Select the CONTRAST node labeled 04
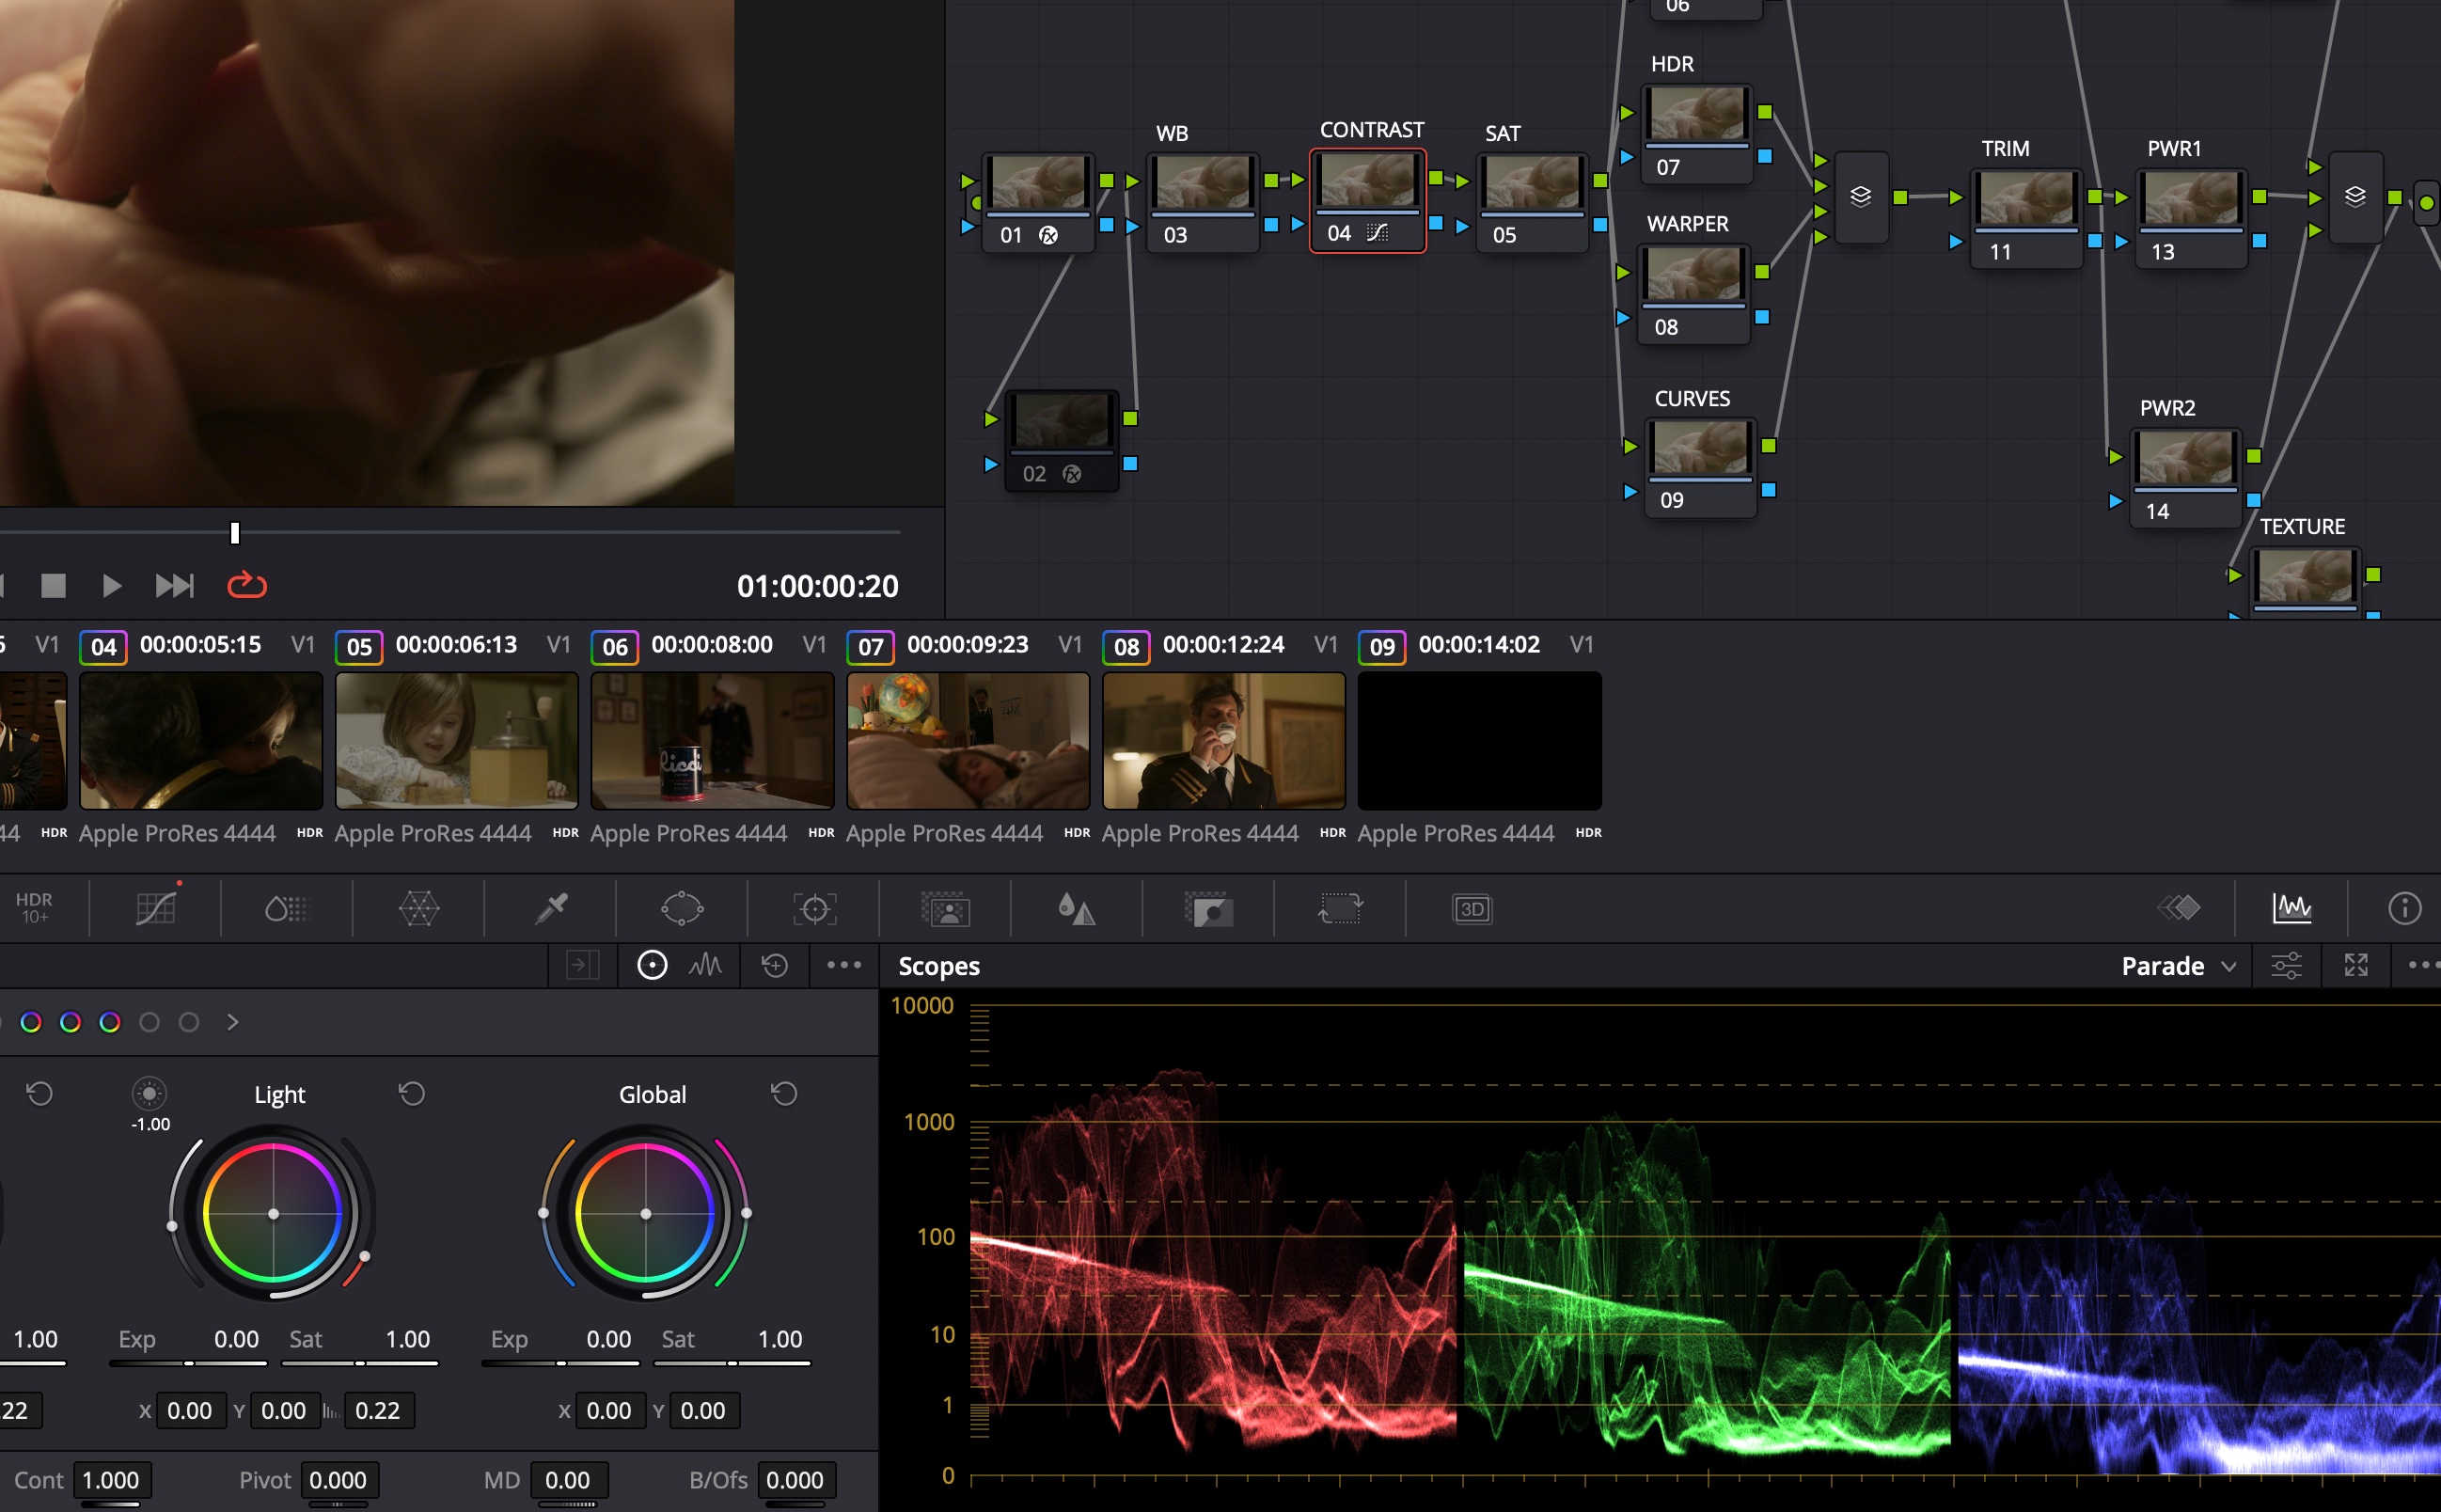 (1367, 195)
